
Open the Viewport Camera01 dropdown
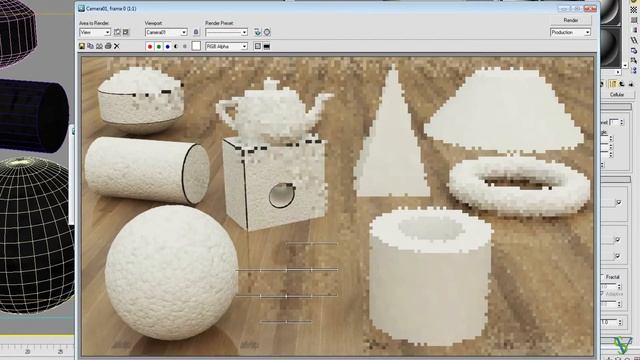pos(166,32)
